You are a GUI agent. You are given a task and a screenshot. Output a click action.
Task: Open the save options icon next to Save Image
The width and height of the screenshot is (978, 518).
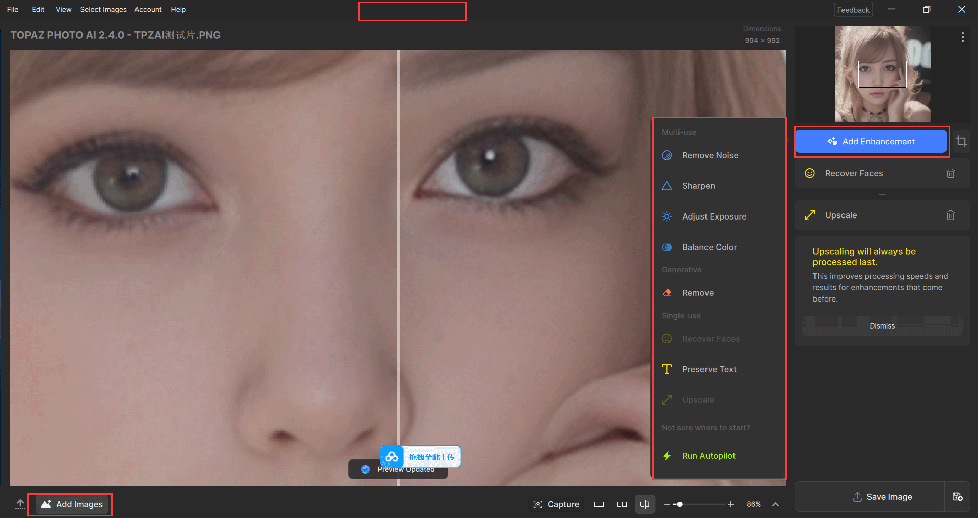coord(958,497)
